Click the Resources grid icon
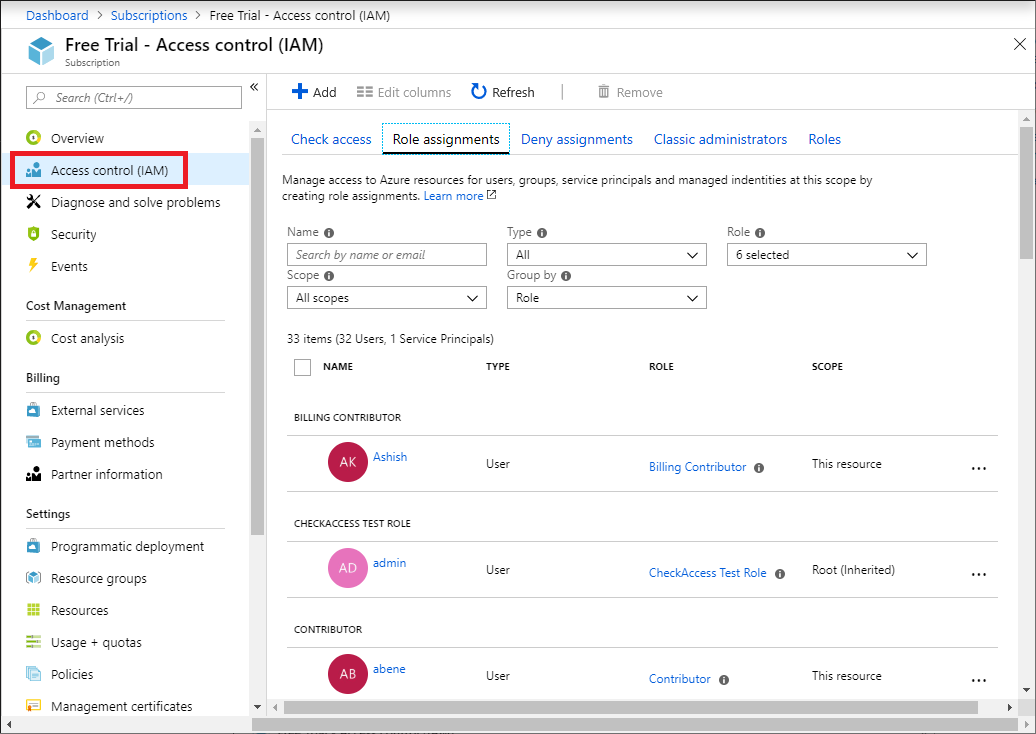This screenshot has height=734, width=1036. (x=34, y=610)
